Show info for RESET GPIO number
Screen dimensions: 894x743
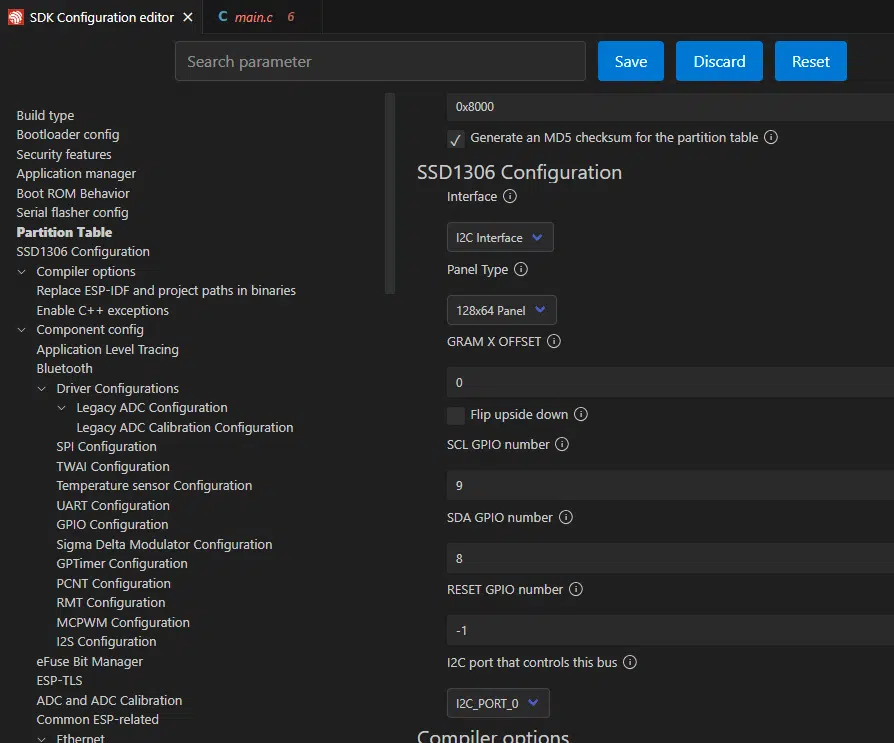click(x=576, y=589)
